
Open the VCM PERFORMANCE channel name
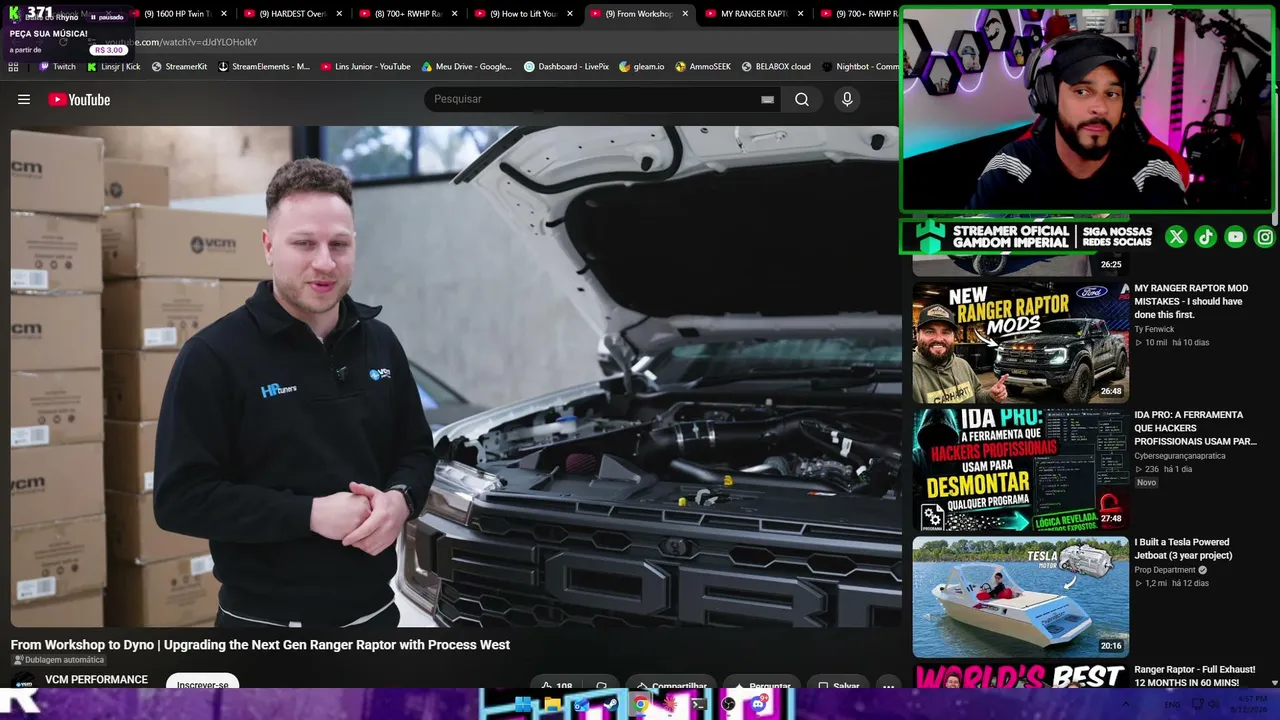pyautogui.click(x=96, y=680)
